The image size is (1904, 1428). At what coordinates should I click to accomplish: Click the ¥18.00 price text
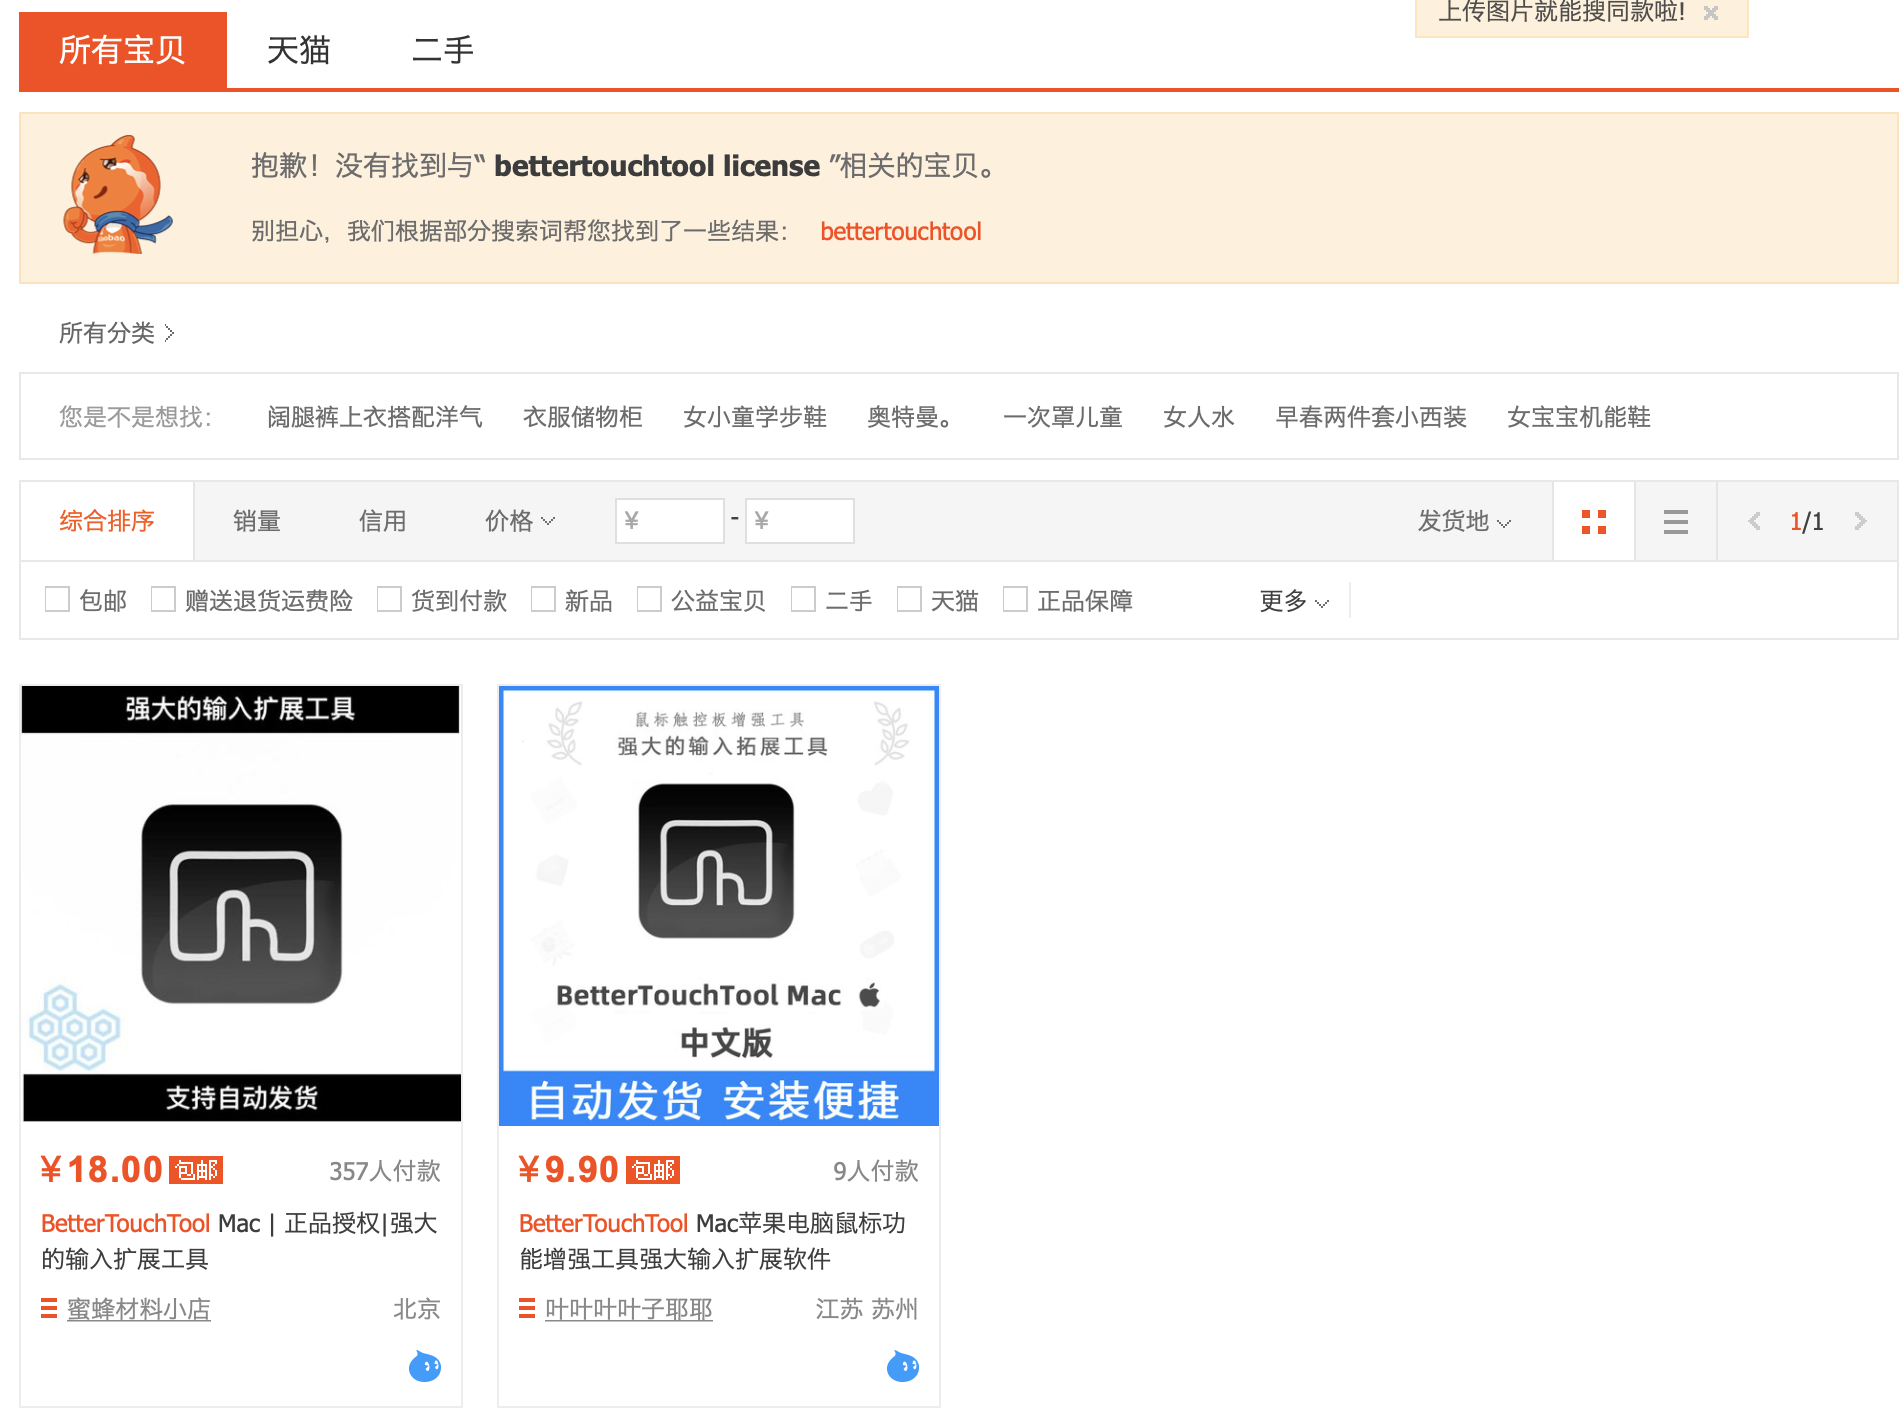click(x=102, y=1169)
